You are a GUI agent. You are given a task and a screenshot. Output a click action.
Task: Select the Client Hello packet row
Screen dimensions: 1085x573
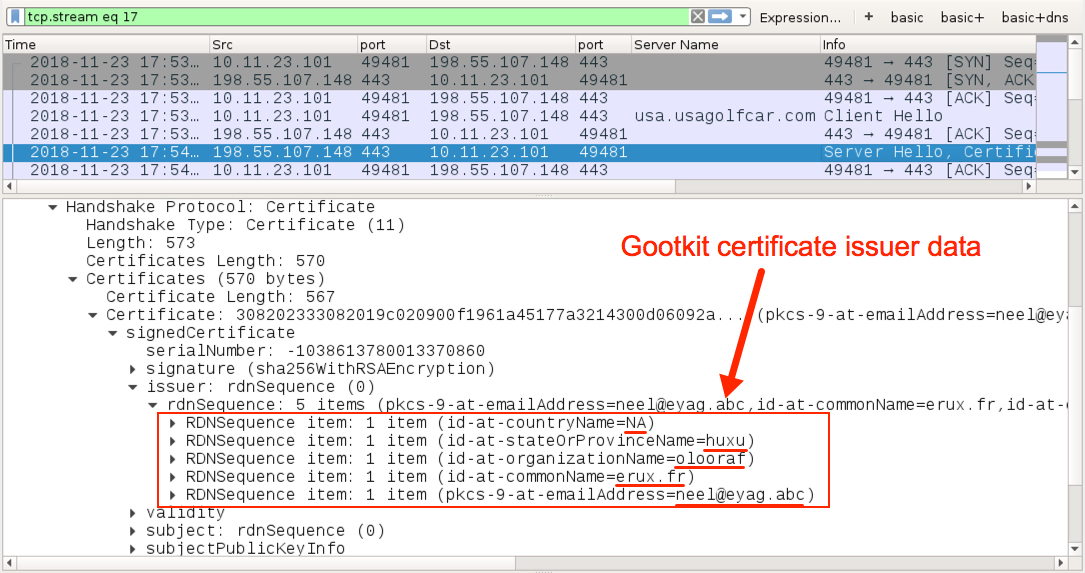pos(520,116)
